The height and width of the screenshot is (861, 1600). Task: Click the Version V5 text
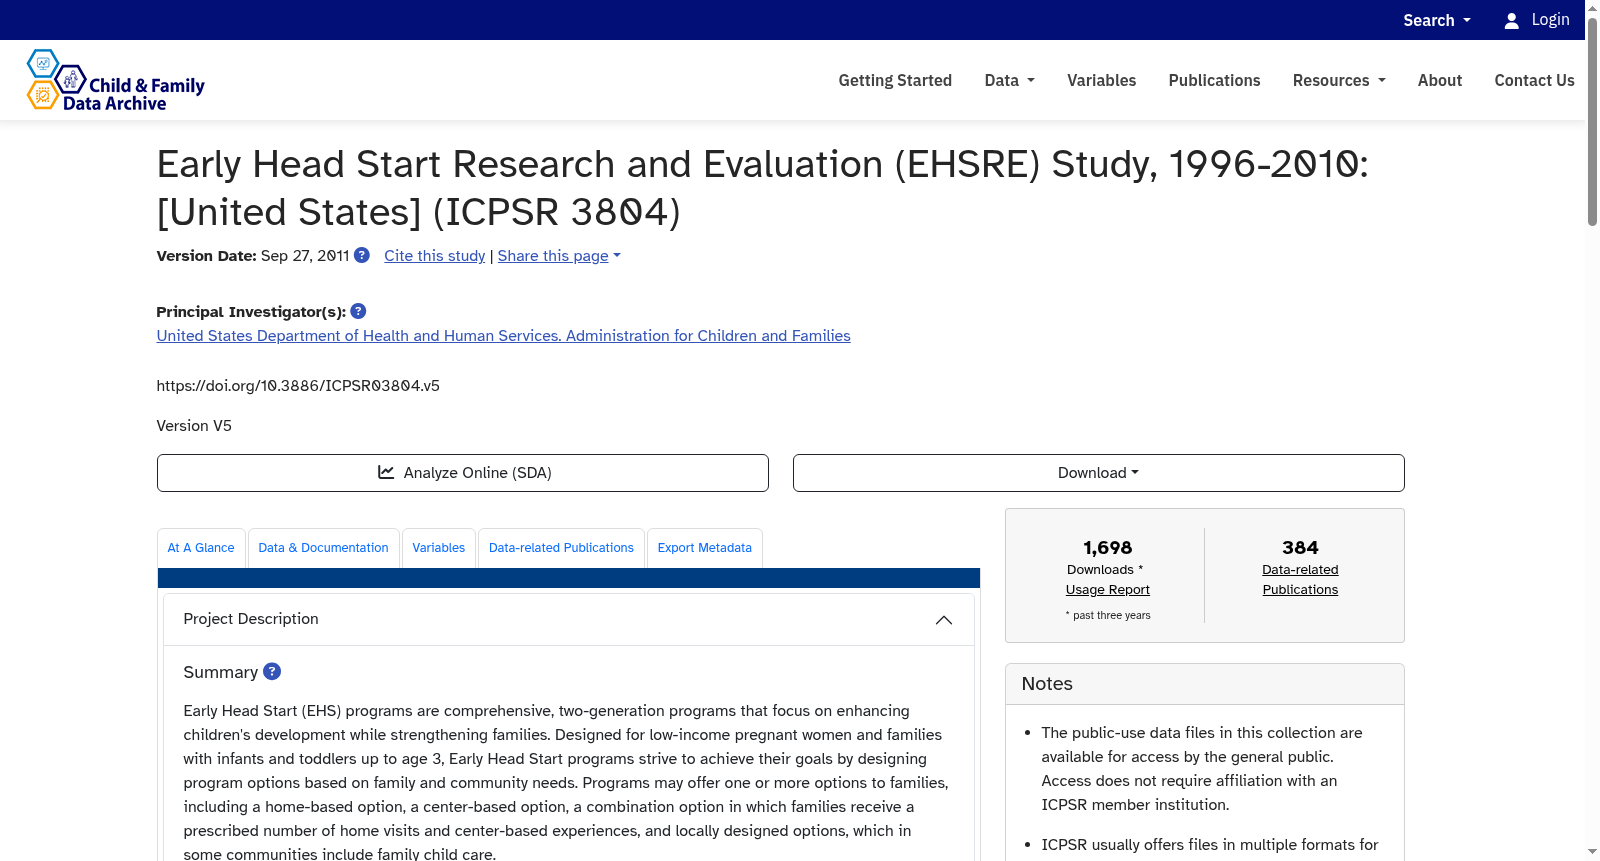(x=194, y=426)
